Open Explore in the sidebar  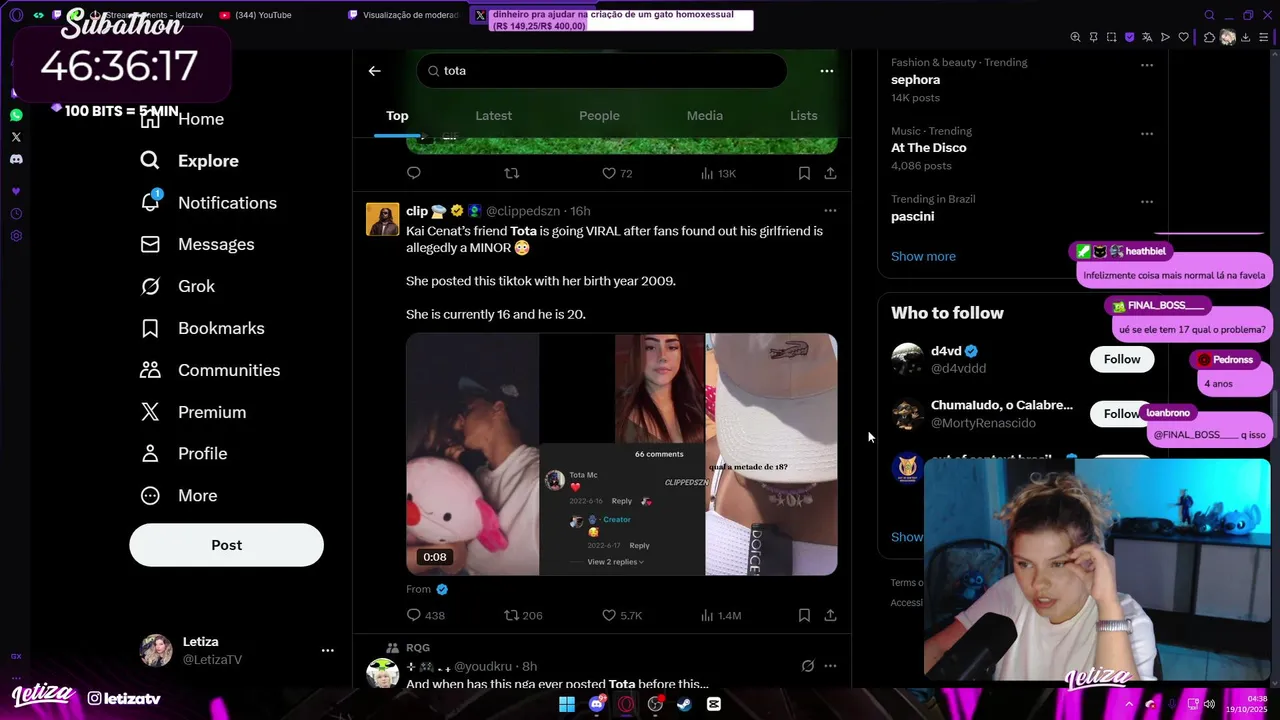[189, 161]
